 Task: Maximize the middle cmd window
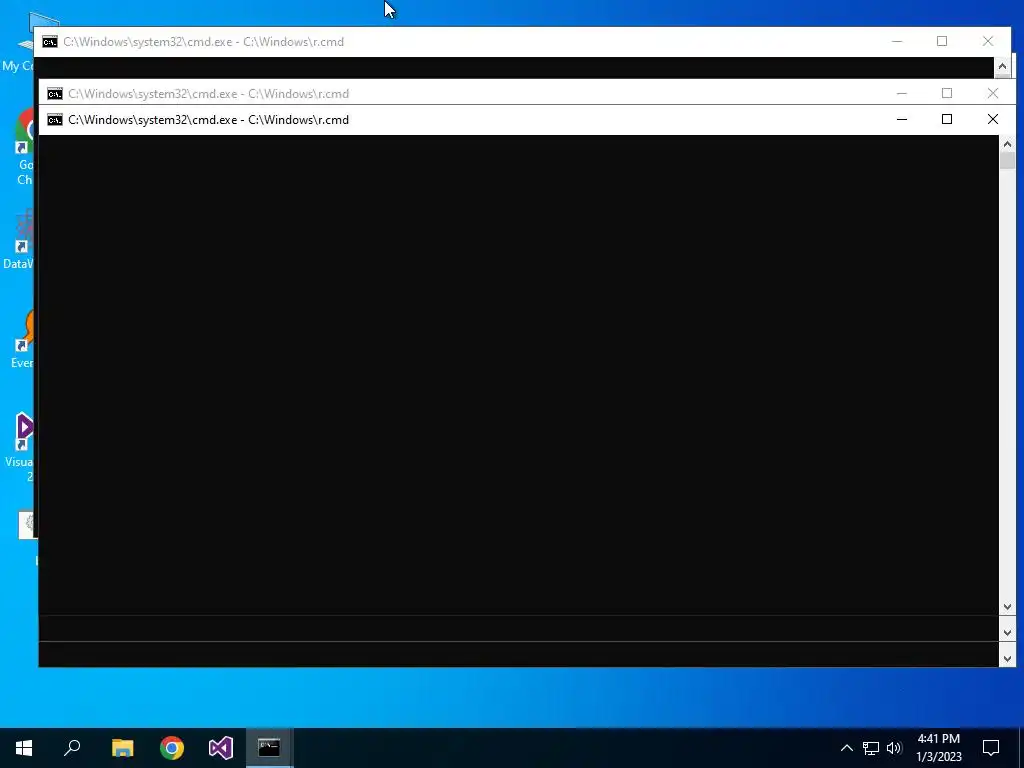(x=947, y=93)
